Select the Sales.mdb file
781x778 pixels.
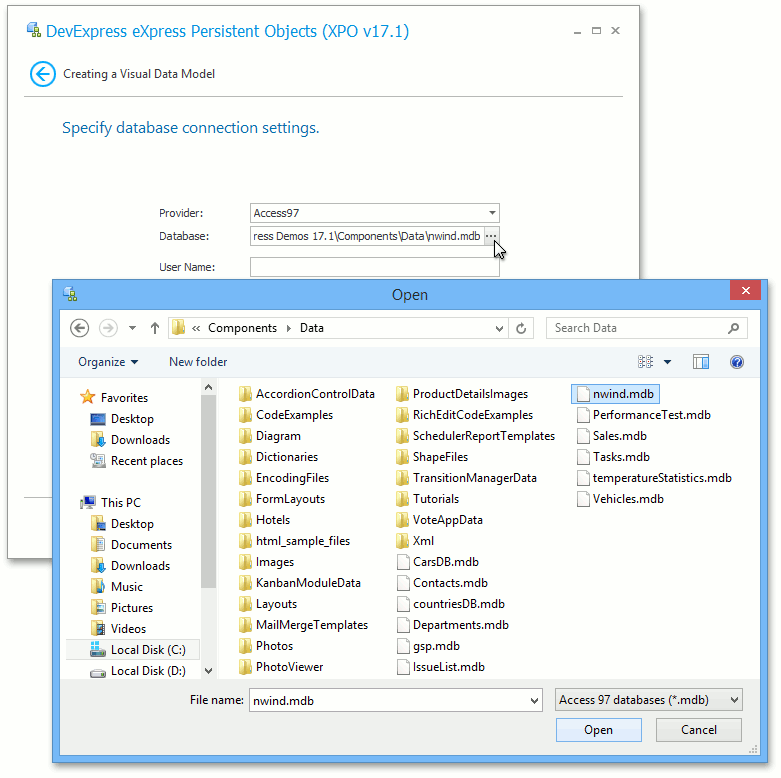tap(612, 436)
